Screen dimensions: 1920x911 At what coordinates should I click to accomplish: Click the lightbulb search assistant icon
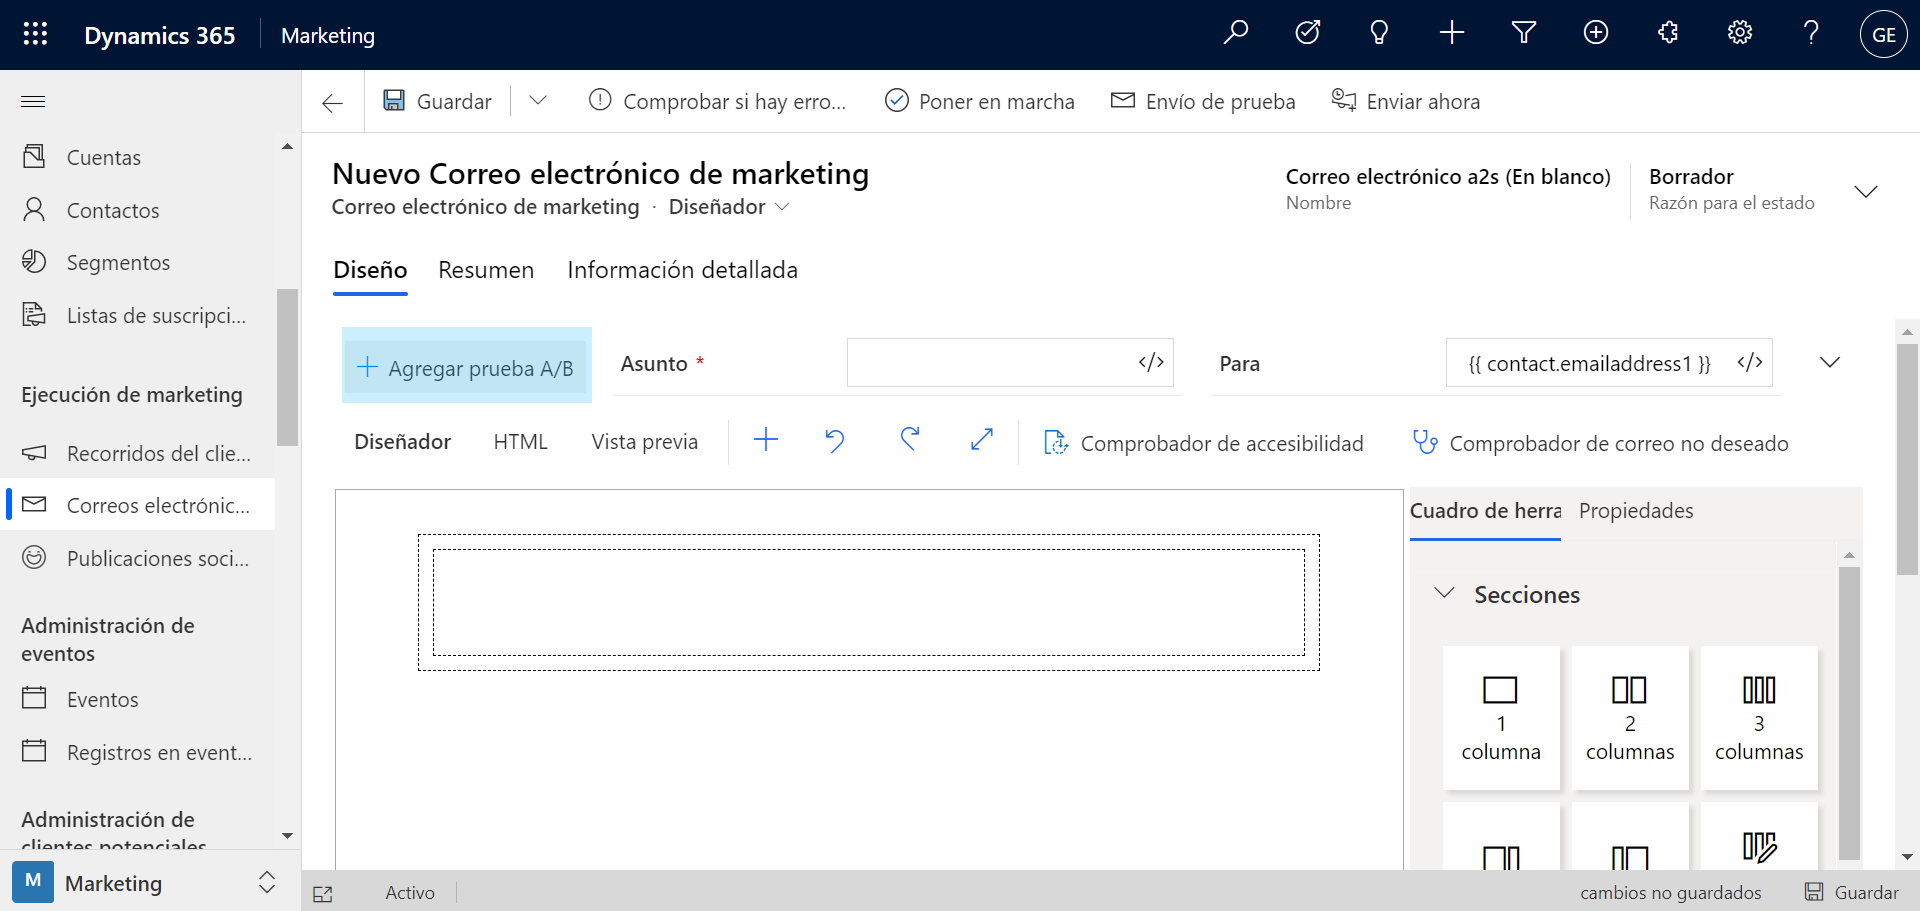point(1380,33)
